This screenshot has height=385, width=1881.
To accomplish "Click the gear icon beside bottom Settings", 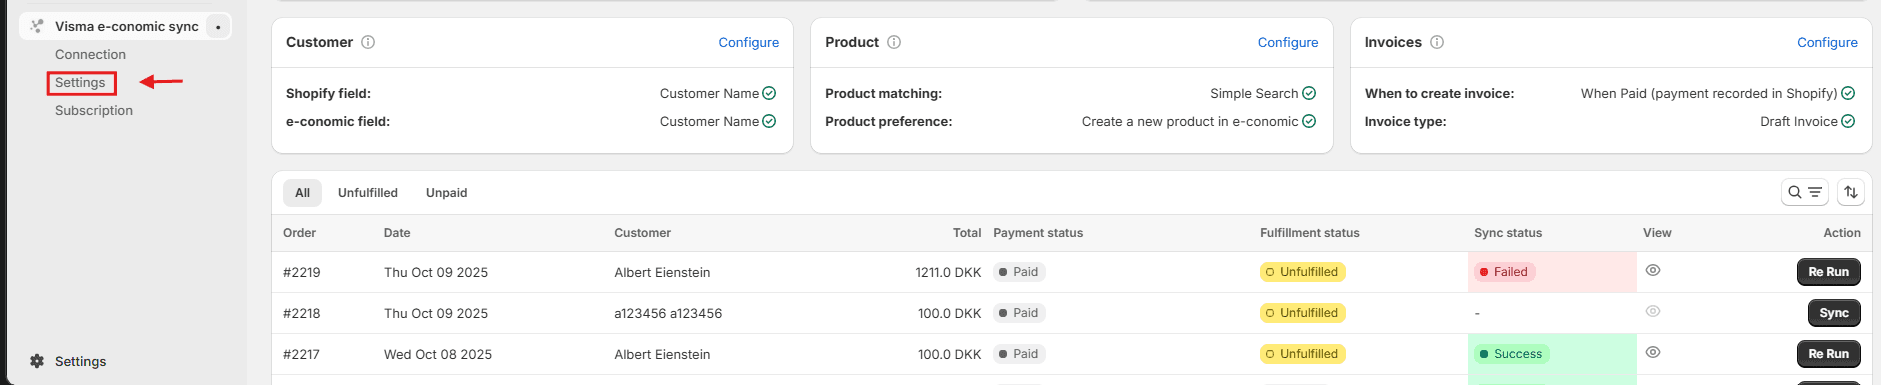I will 37,361.
